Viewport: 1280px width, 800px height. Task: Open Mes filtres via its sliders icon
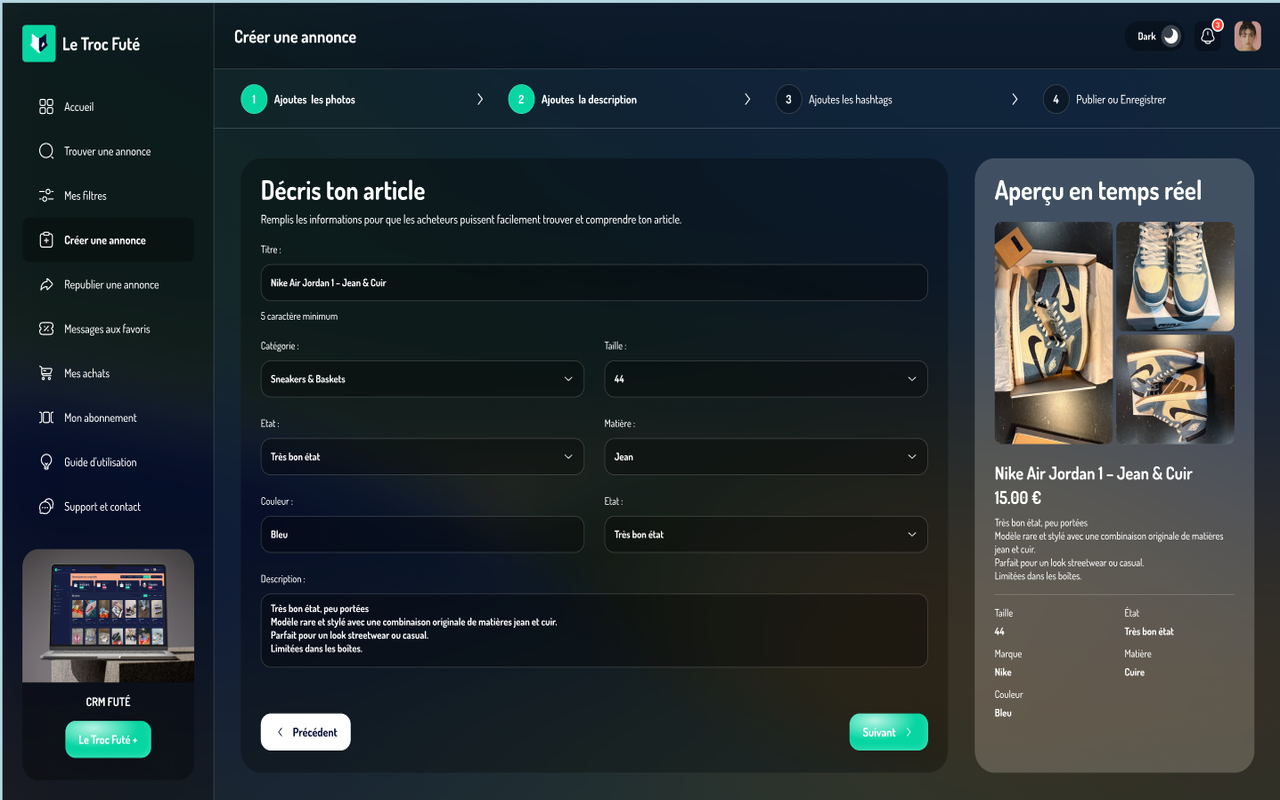point(46,196)
